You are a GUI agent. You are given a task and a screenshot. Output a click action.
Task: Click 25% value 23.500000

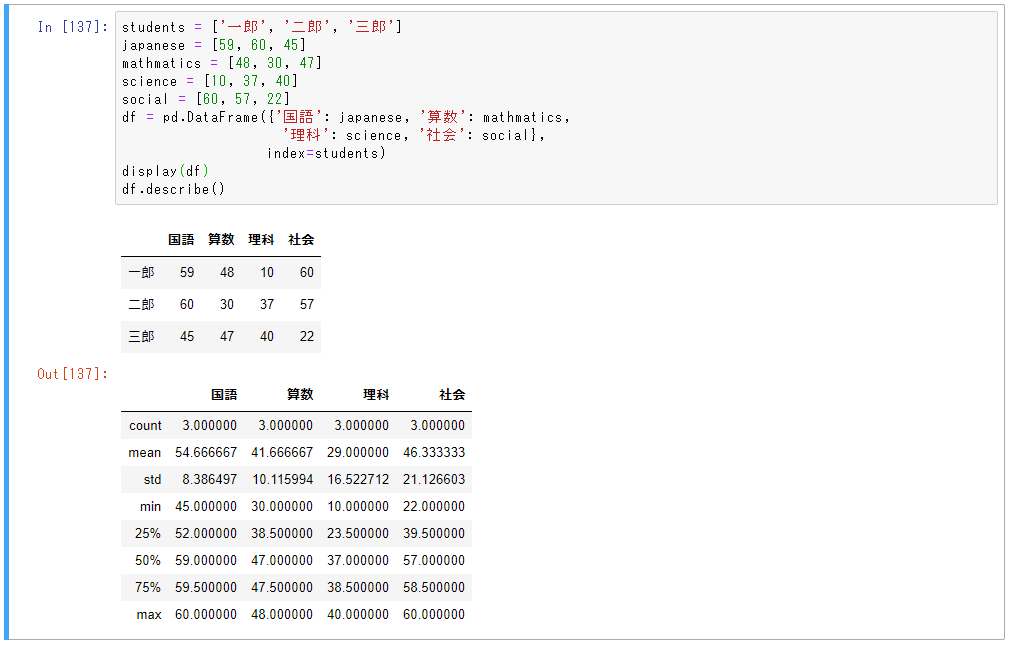[x=358, y=534]
